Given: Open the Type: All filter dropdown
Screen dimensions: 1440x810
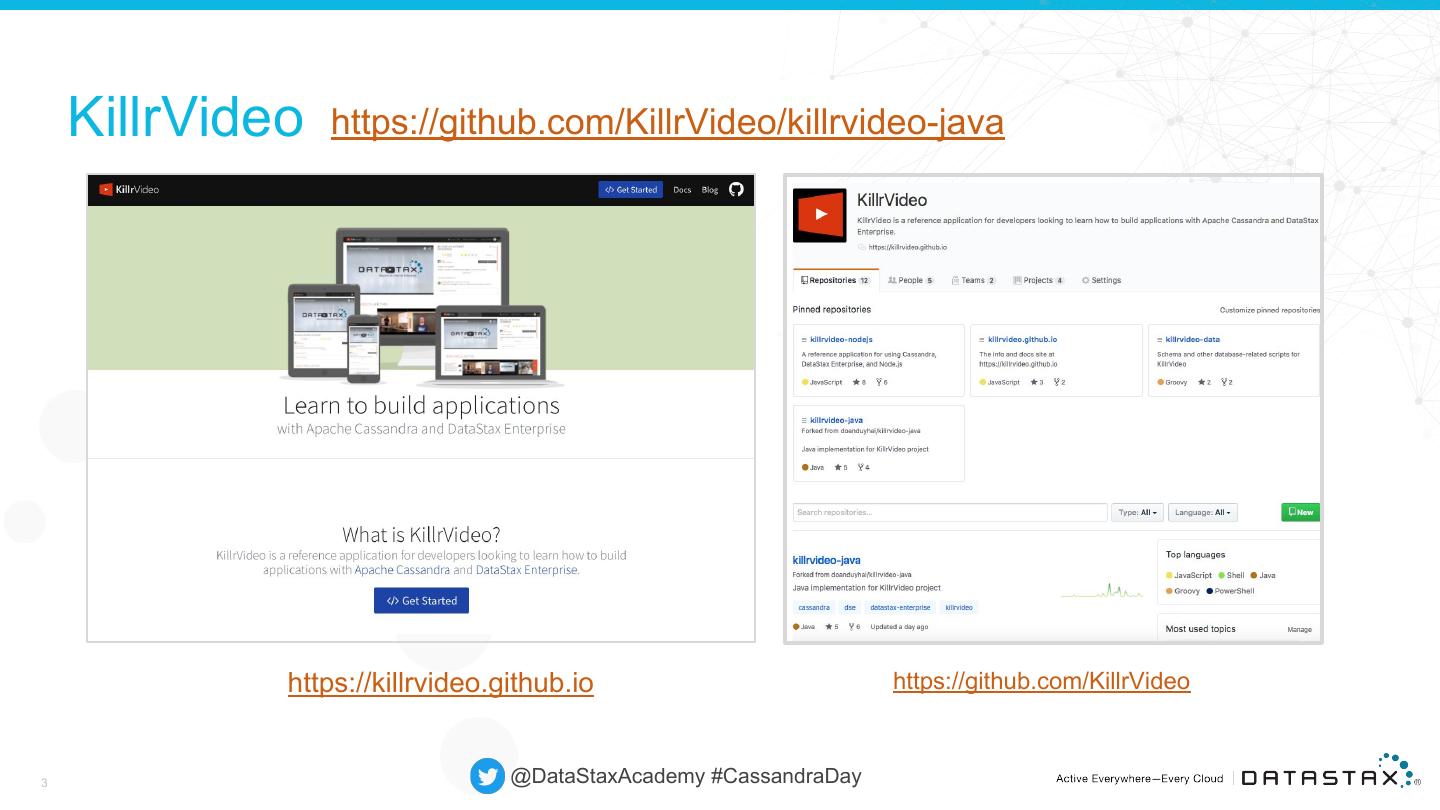Looking at the screenshot, I should click(x=1137, y=512).
